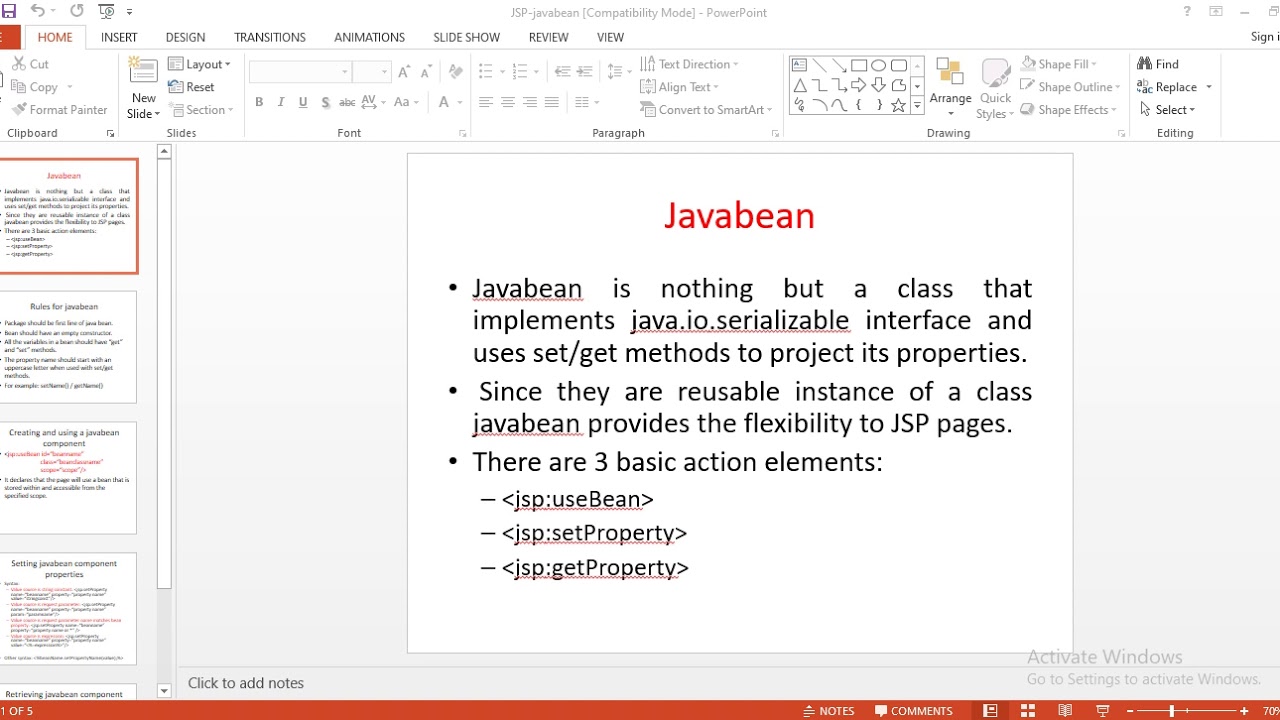Toggle Justify paragraph alignment
Viewport: 1280px width, 720px height.
[x=552, y=102]
